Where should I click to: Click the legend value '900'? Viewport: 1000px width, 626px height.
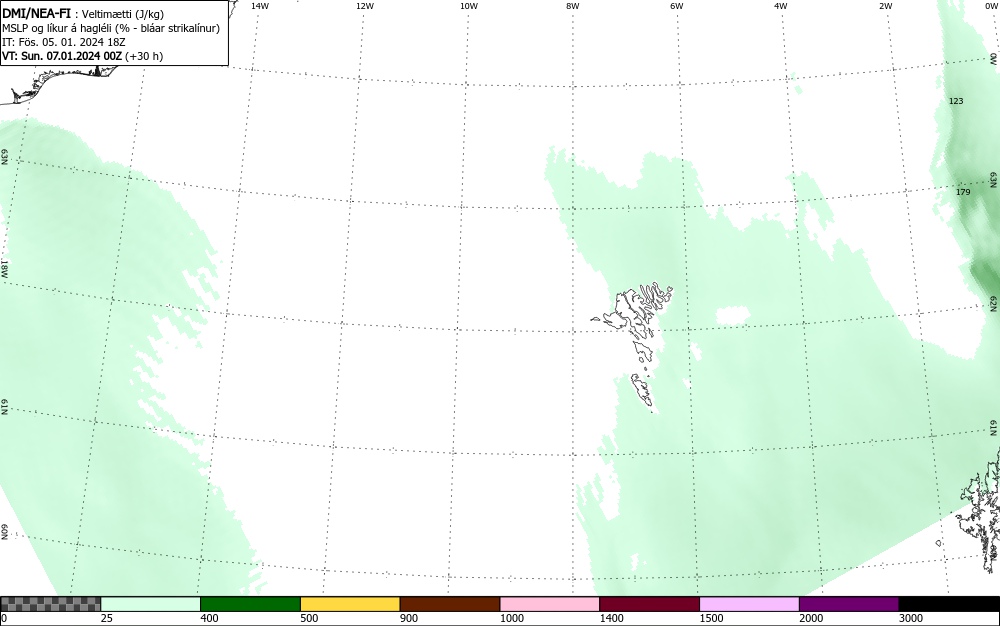point(409,618)
